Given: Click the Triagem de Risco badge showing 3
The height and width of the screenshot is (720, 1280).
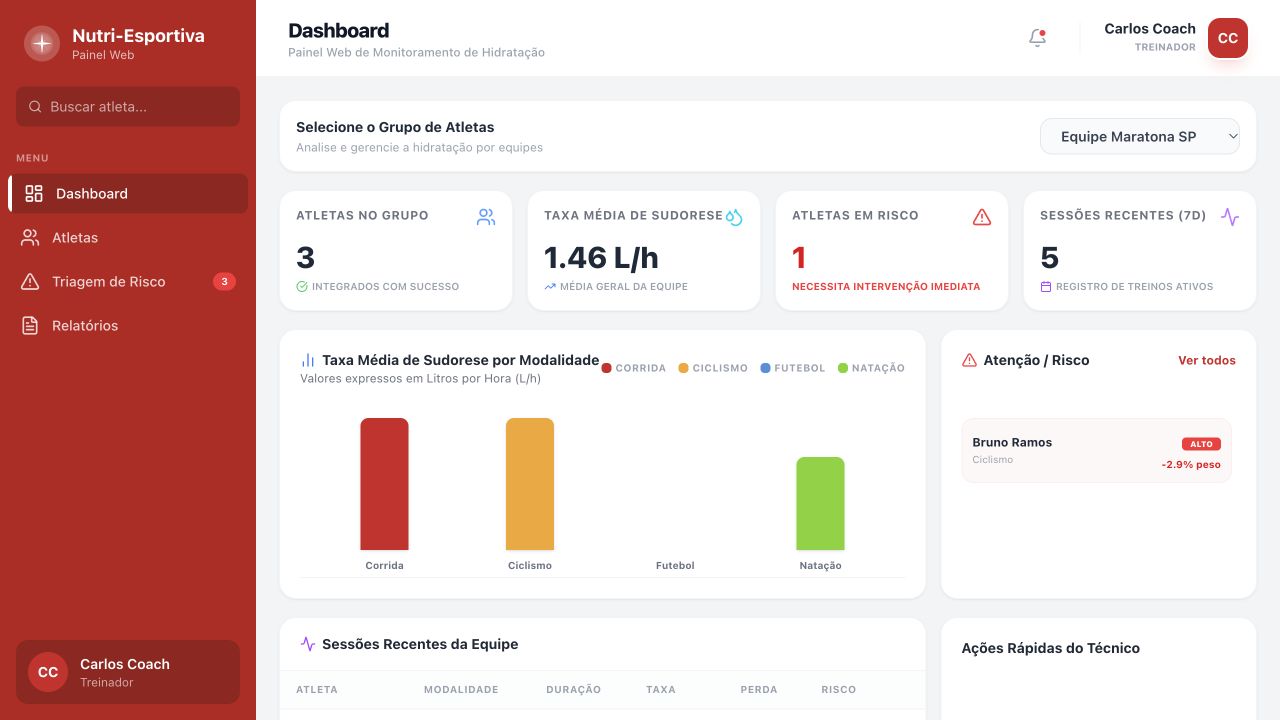Looking at the screenshot, I should click(x=225, y=282).
